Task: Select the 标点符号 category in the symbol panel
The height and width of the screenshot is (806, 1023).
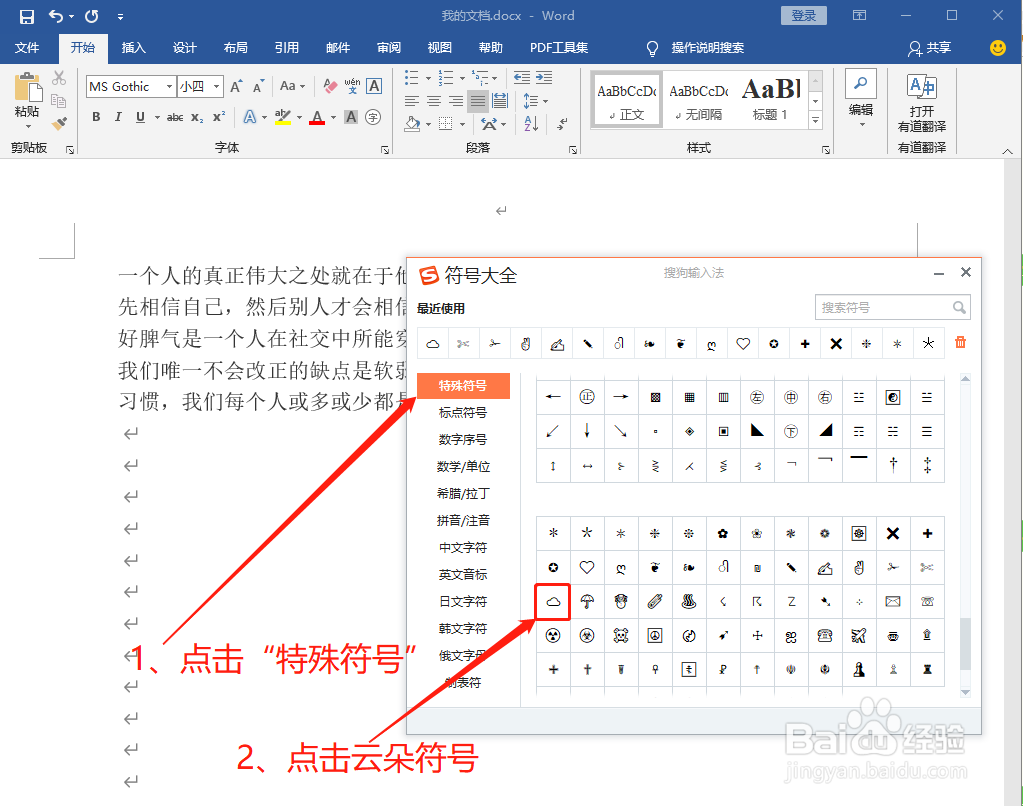Action: pyautogui.click(x=462, y=412)
